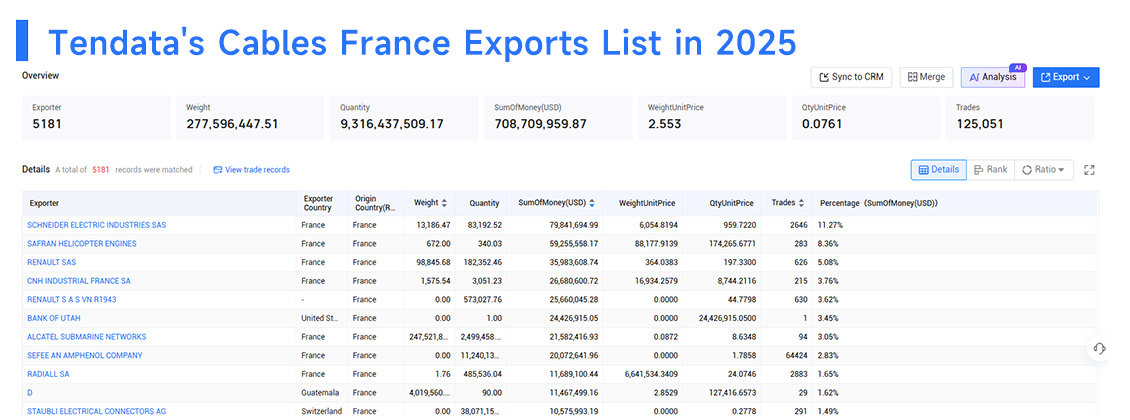Open SEFEE AN AMPHENOL COMPANY exporter
The width and height of the screenshot is (1130, 420).
pos(85,356)
